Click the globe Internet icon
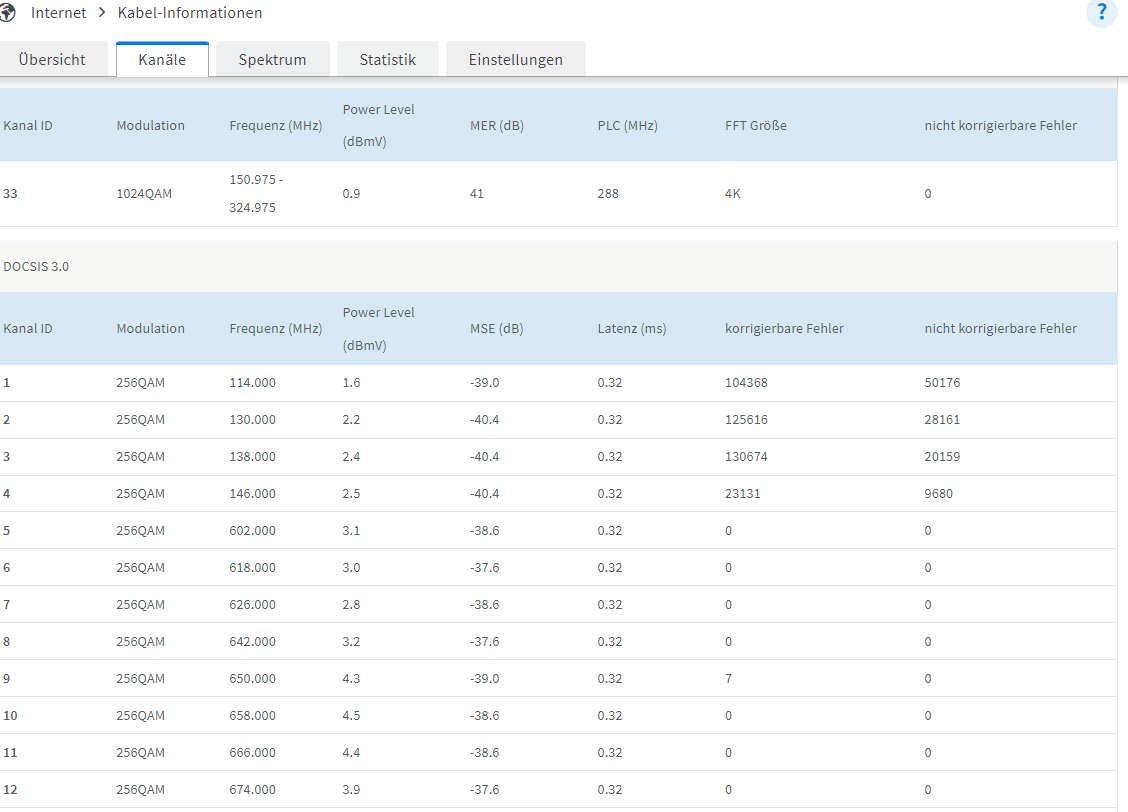Viewport: 1128px width, 812px height. click(7, 13)
